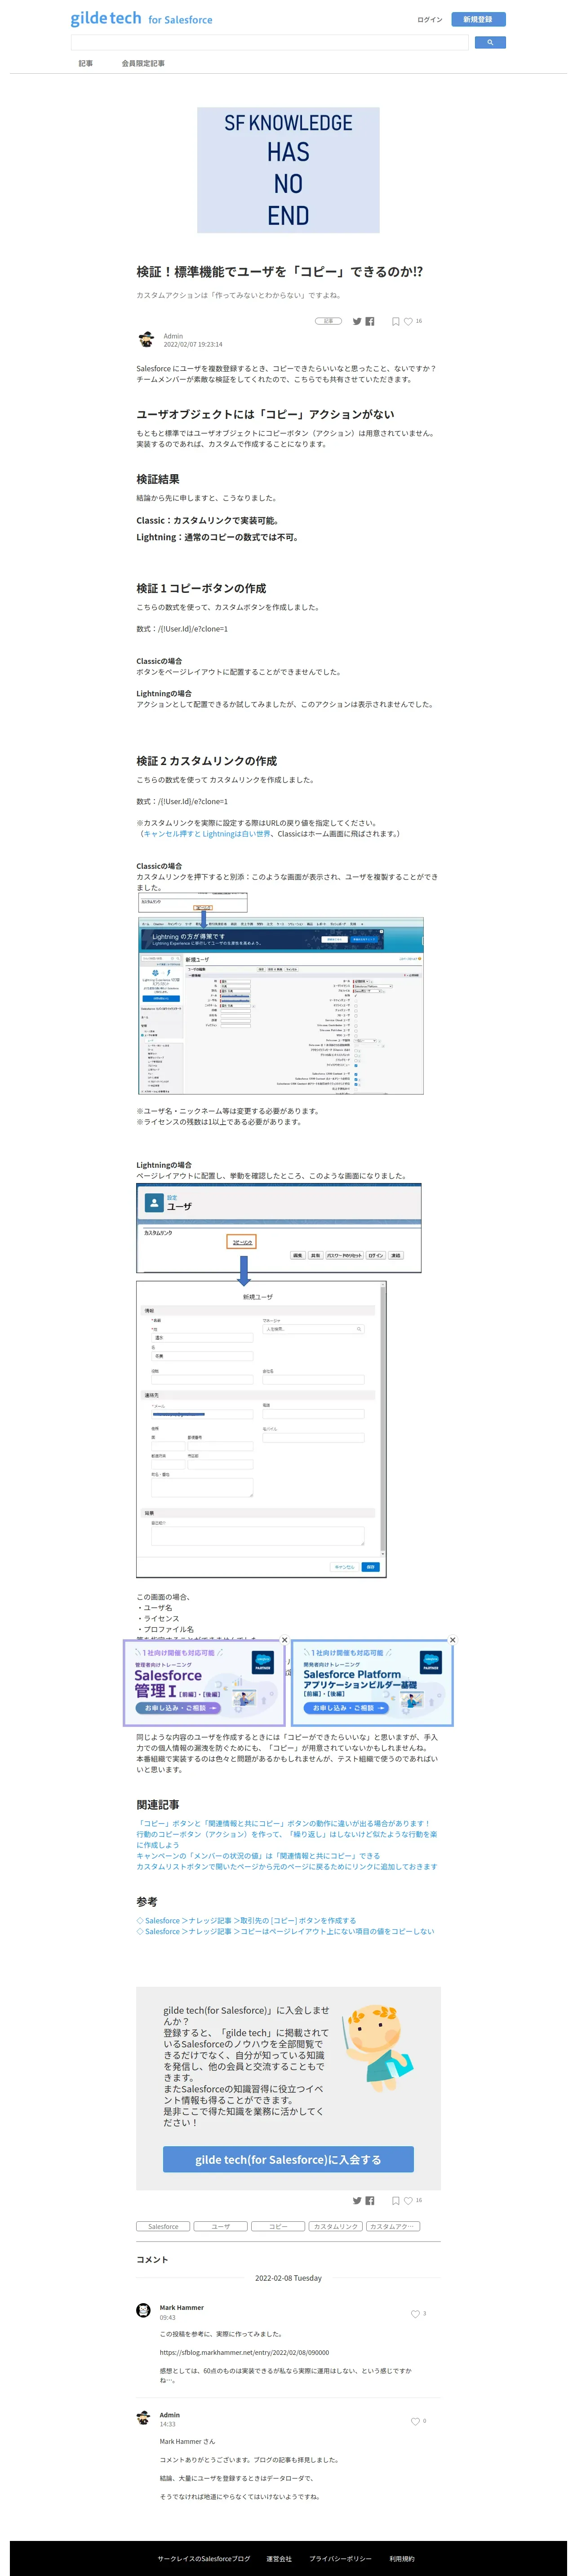The image size is (577, 2576).
Task: Open reference コピーはページレイアウト上にない項目の値をコピーしない
Action: click(x=285, y=1931)
